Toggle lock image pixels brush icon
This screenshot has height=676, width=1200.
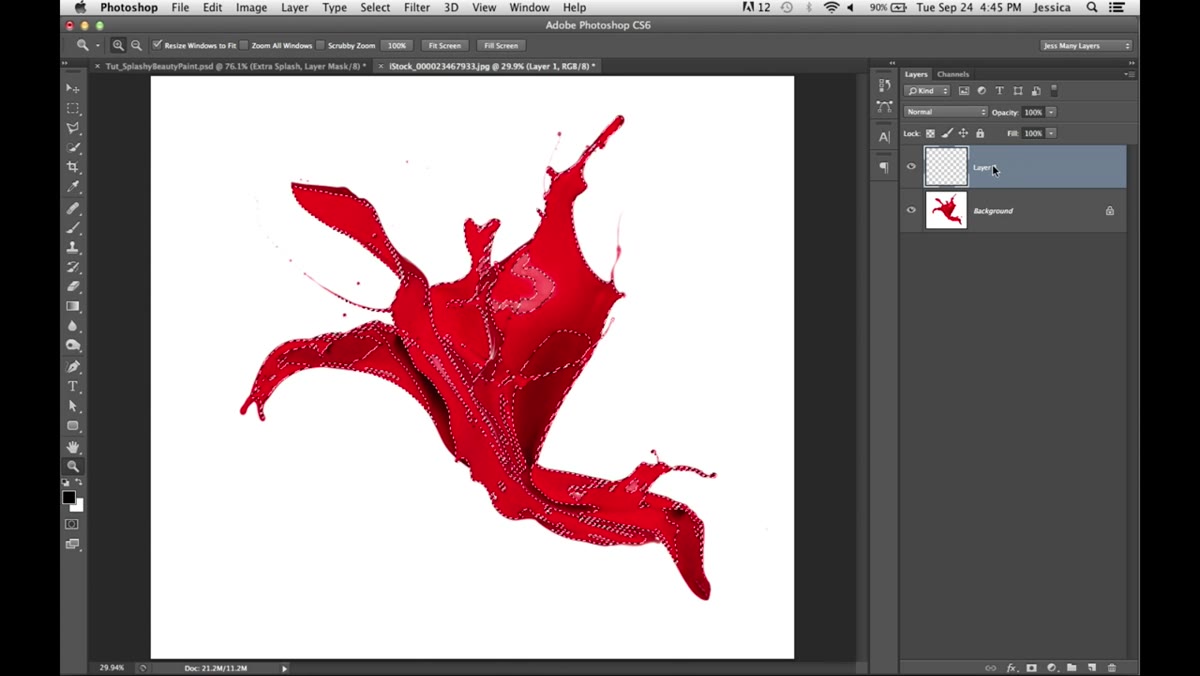click(947, 133)
